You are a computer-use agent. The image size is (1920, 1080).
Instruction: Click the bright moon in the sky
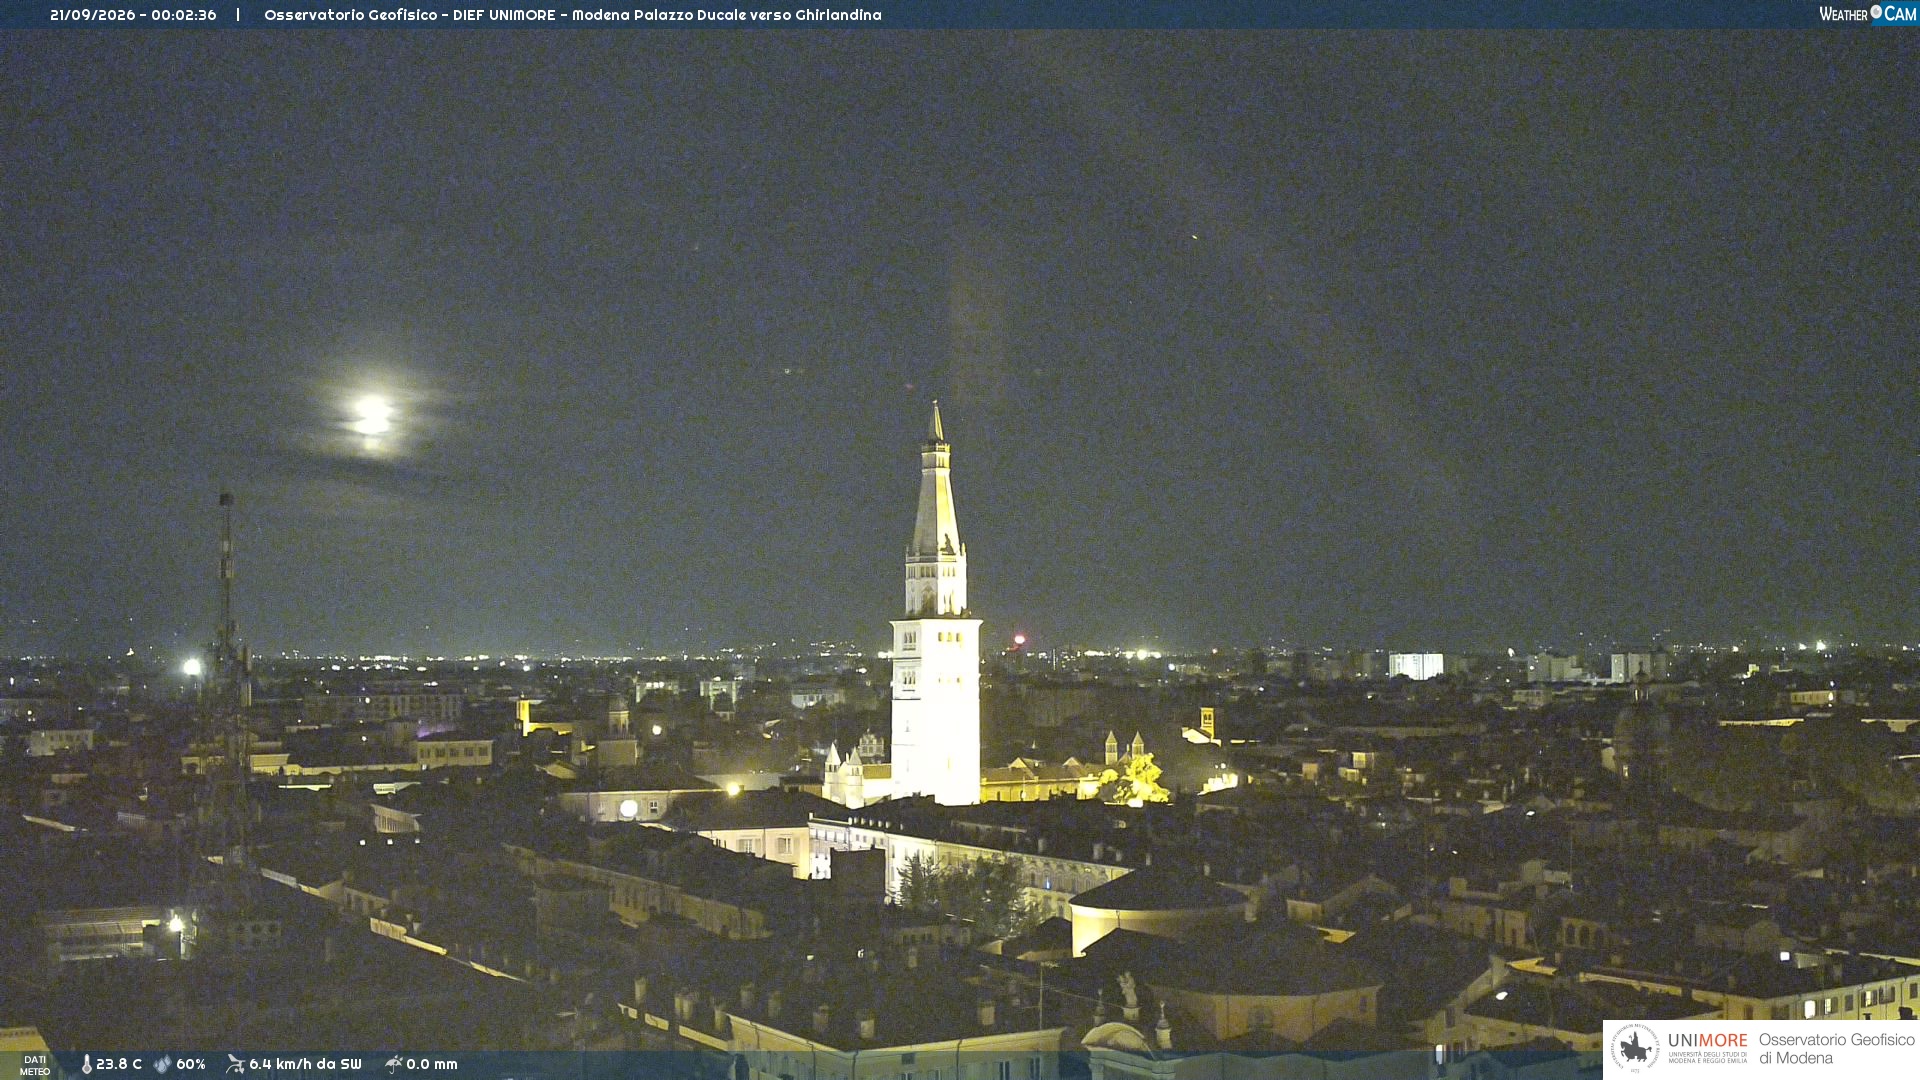click(372, 416)
